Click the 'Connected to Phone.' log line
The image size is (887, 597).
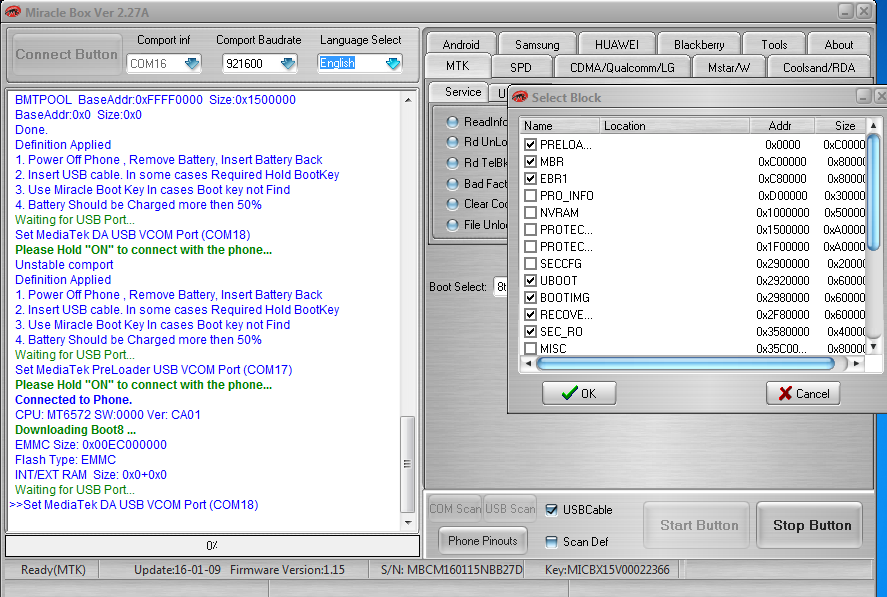pos(73,400)
